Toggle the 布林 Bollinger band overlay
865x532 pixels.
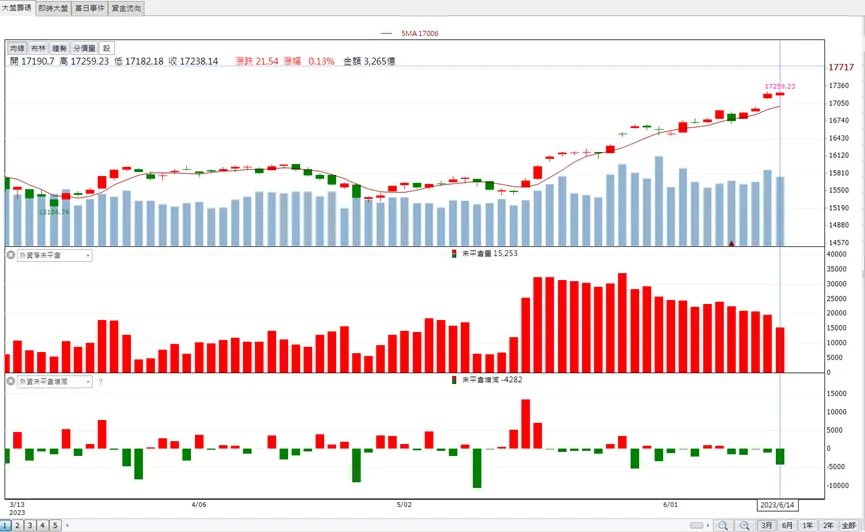(38, 49)
